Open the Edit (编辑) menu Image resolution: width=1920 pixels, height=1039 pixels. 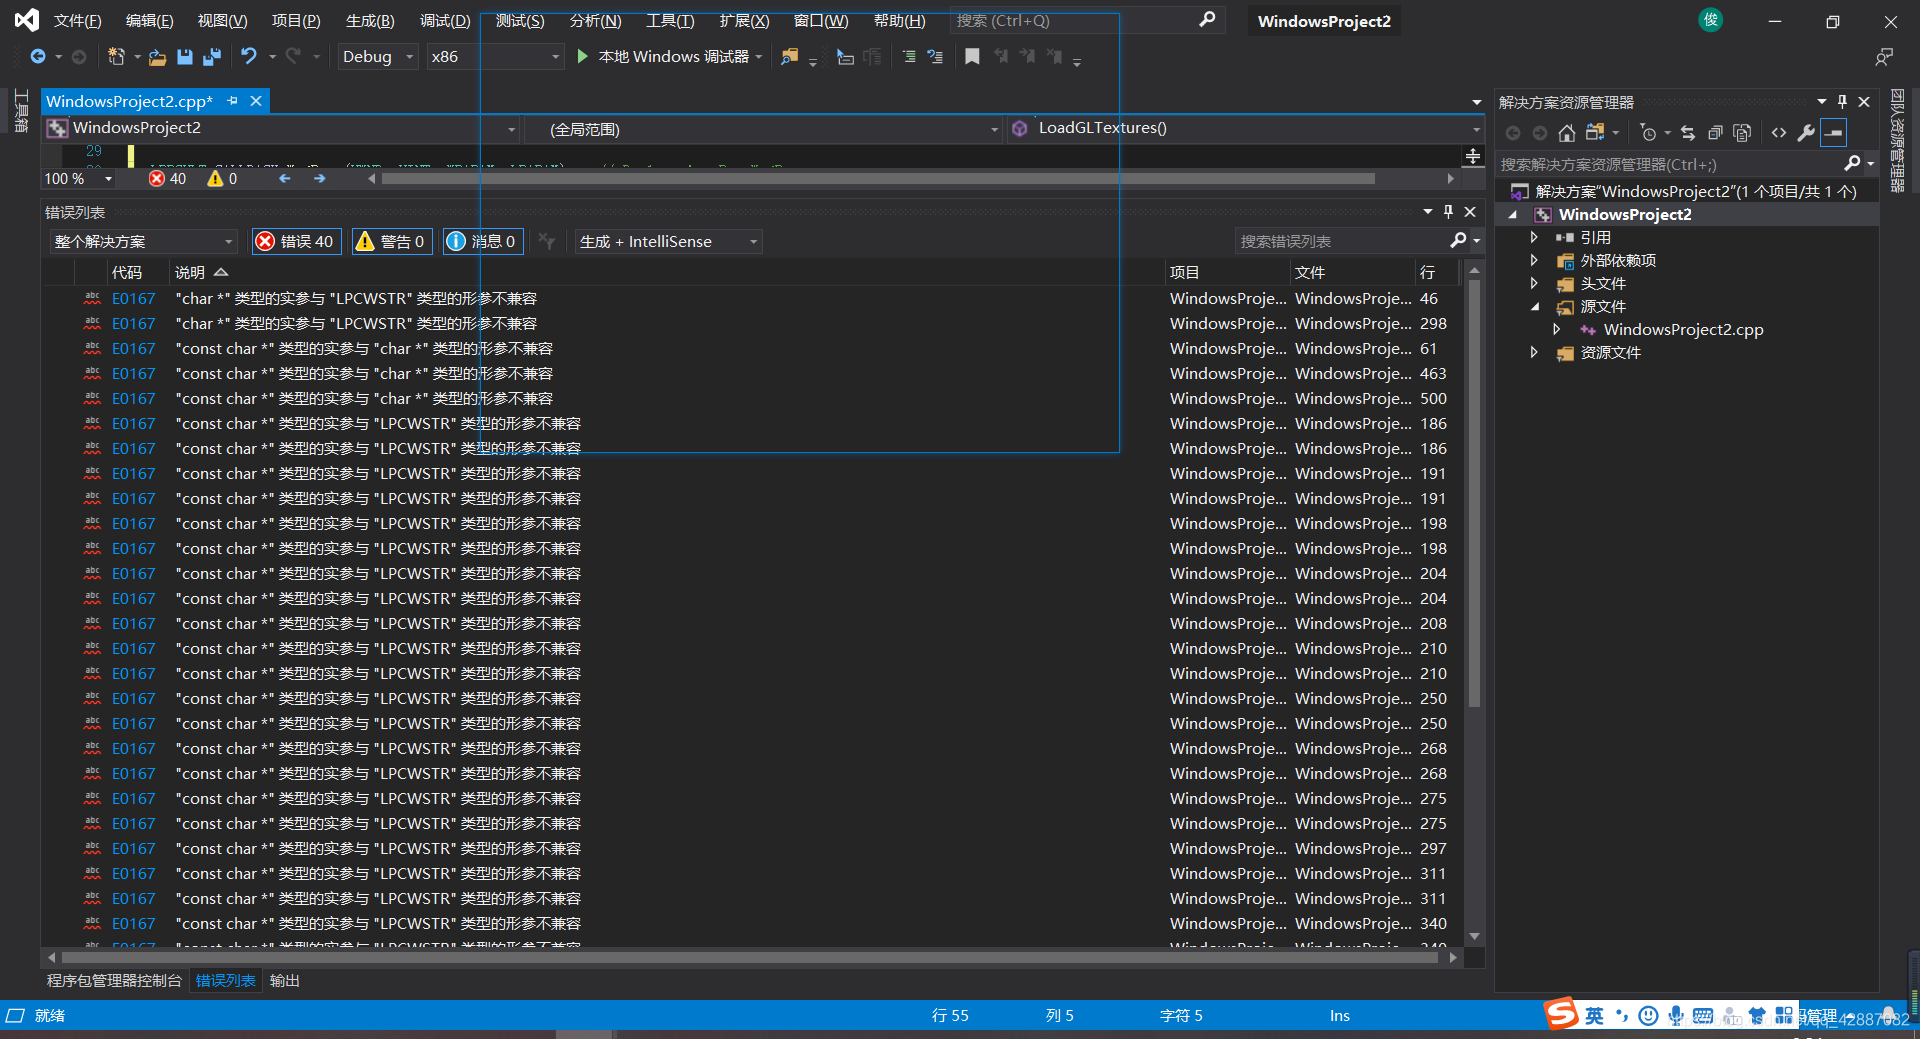click(x=149, y=21)
